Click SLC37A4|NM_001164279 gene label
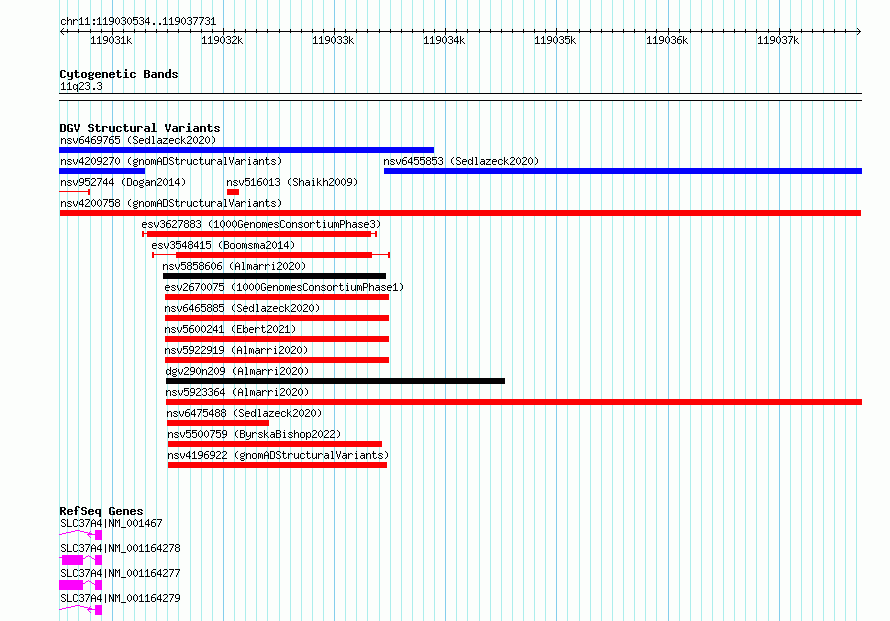 120,598
